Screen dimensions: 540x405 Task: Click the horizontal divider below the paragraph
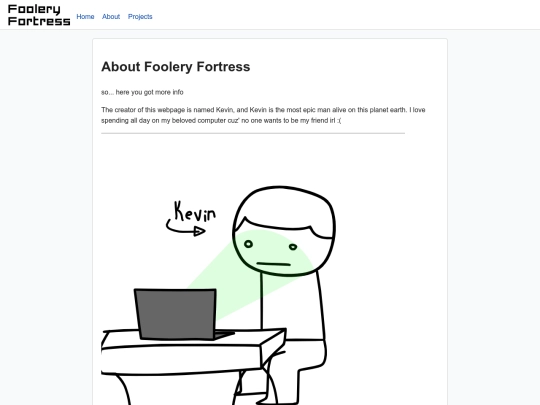click(253, 133)
